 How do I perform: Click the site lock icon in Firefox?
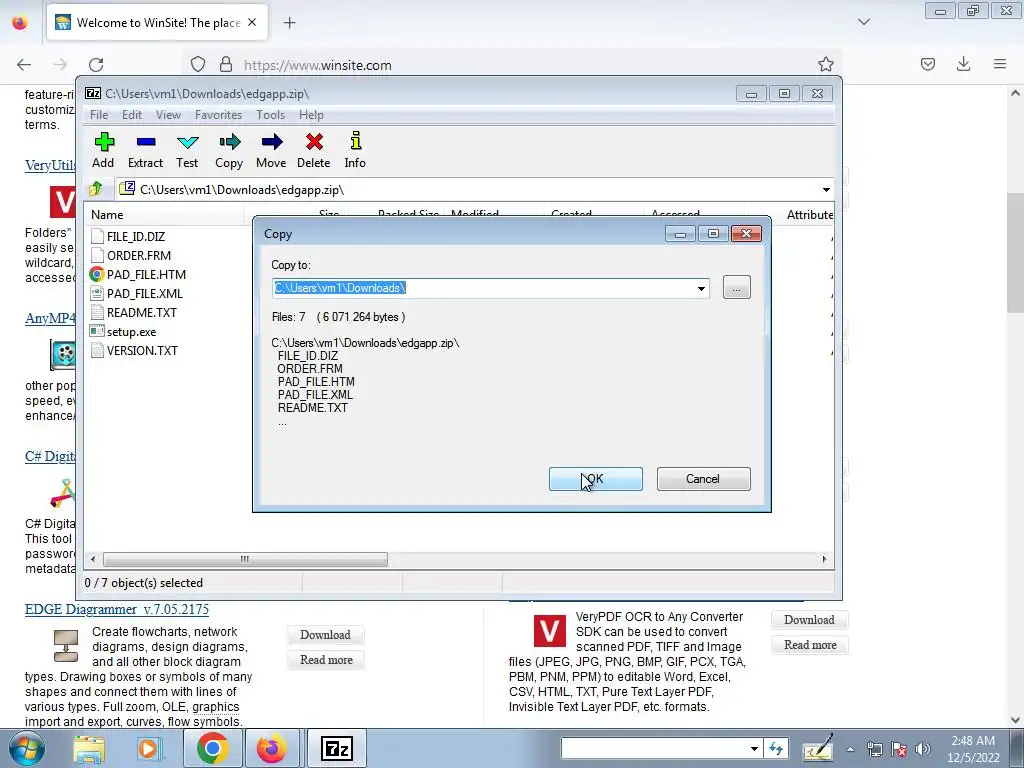(226, 65)
